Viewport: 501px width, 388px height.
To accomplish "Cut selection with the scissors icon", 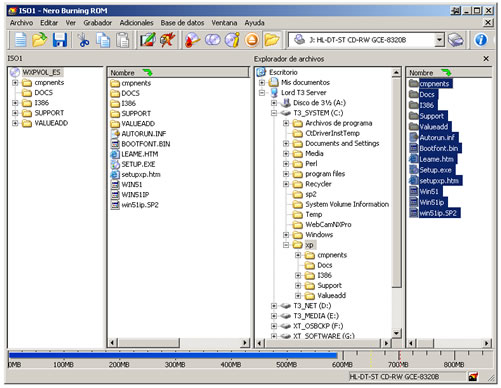I will tap(83, 40).
